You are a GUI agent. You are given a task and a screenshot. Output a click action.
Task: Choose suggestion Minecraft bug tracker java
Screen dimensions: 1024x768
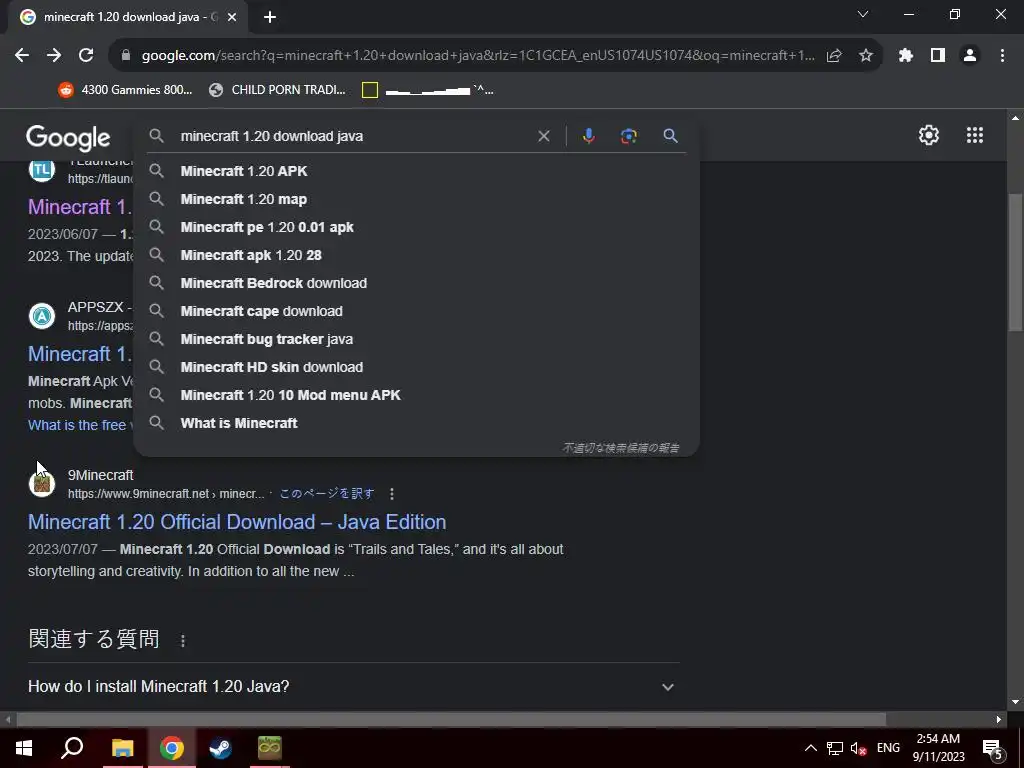417,340
